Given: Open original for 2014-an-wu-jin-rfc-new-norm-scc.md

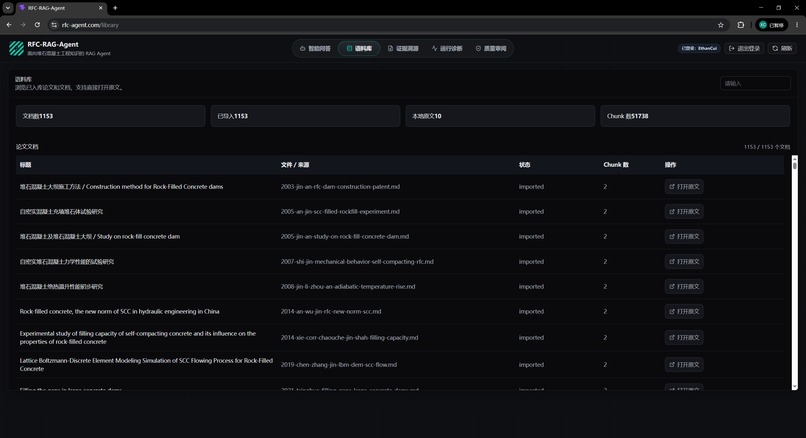Looking at the screenshot, I should pyautogui.click(x=684, y=312).
